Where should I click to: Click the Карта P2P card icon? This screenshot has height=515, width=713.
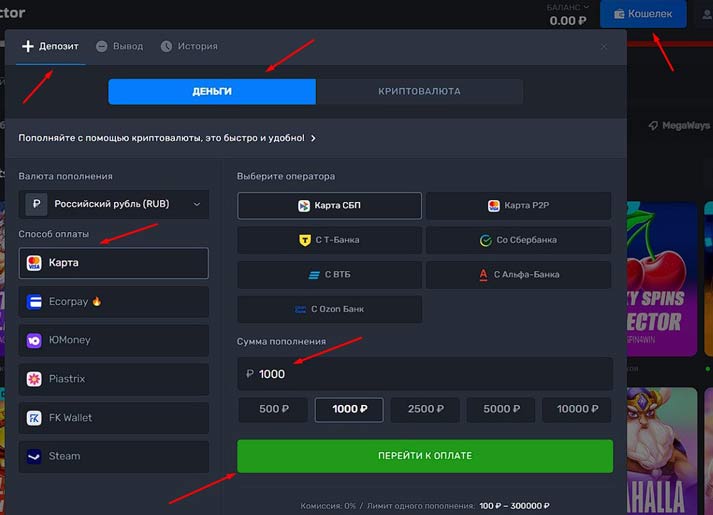[x=493, y=206]
